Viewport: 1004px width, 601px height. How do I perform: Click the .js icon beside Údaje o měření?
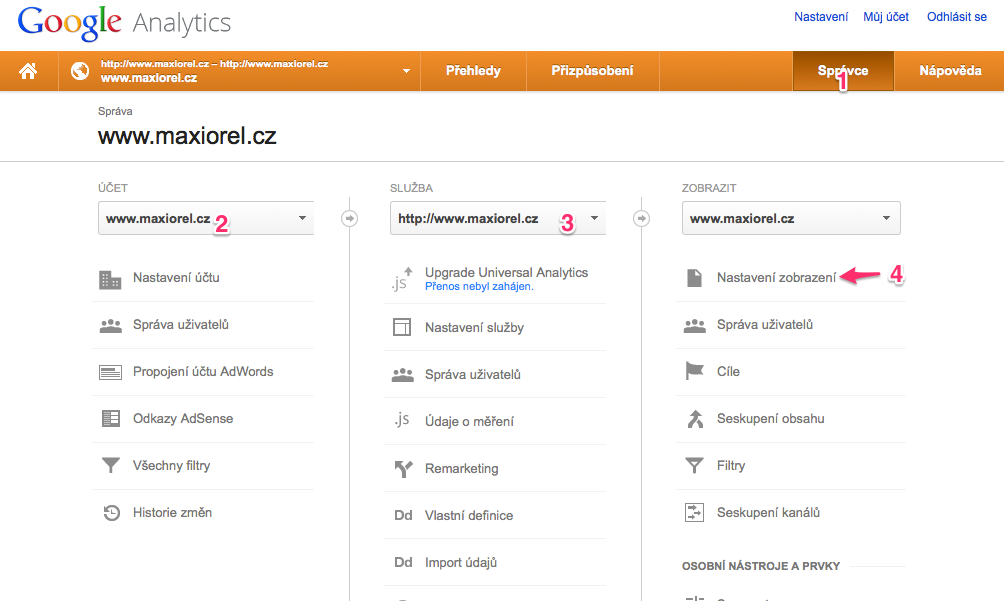401,421
